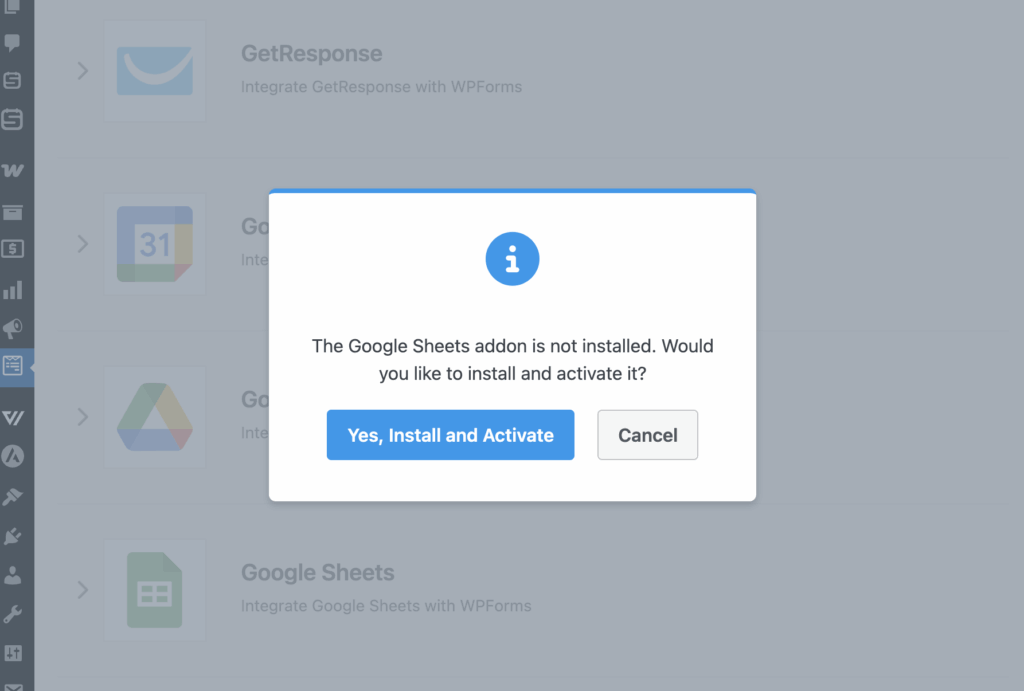Open the bar chart Analytics sidebar icon

13,290
